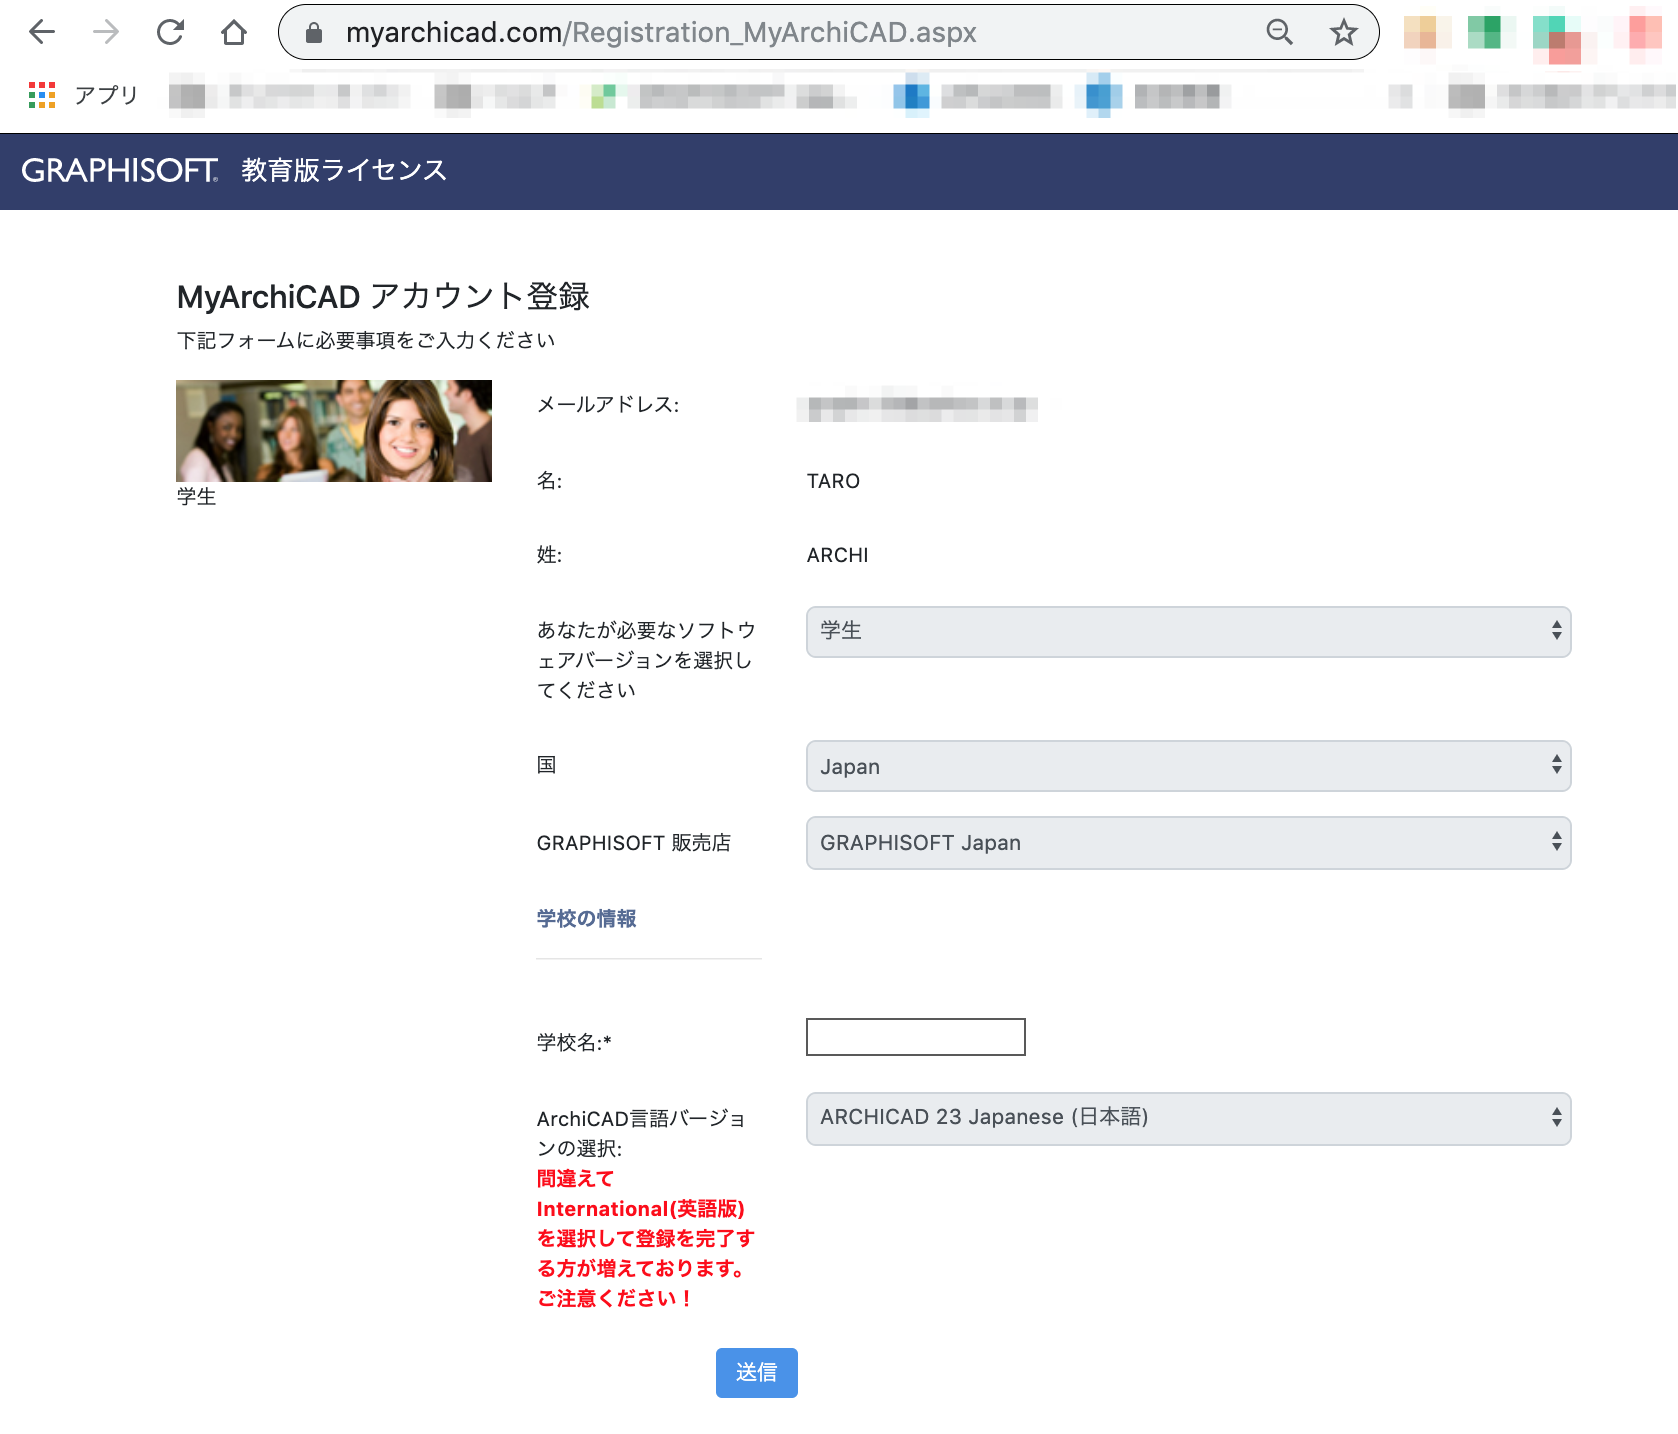Viewport: 1678px width, 1434px height.
Task: Reload the page with the refresh icon
Action: [x=170, y=32]
